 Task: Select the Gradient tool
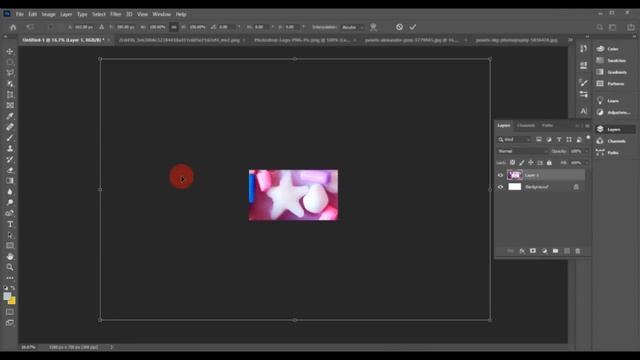tap(10, 181)
